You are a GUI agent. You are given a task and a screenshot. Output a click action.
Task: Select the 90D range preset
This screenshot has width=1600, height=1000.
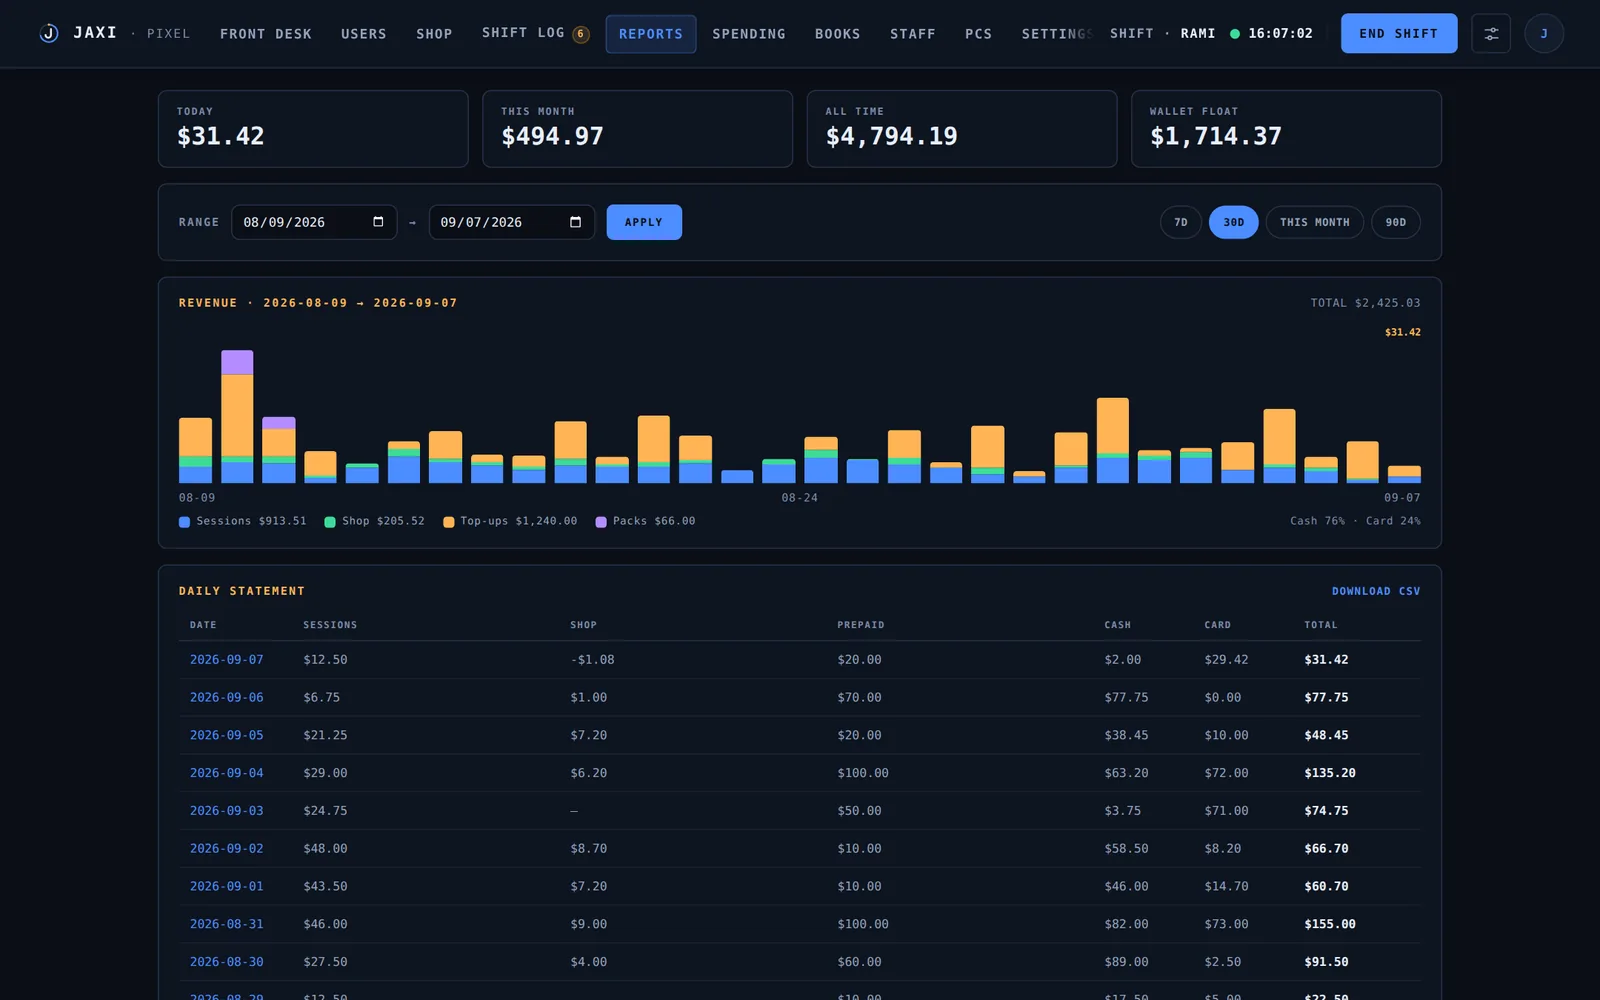[1396, 222]
